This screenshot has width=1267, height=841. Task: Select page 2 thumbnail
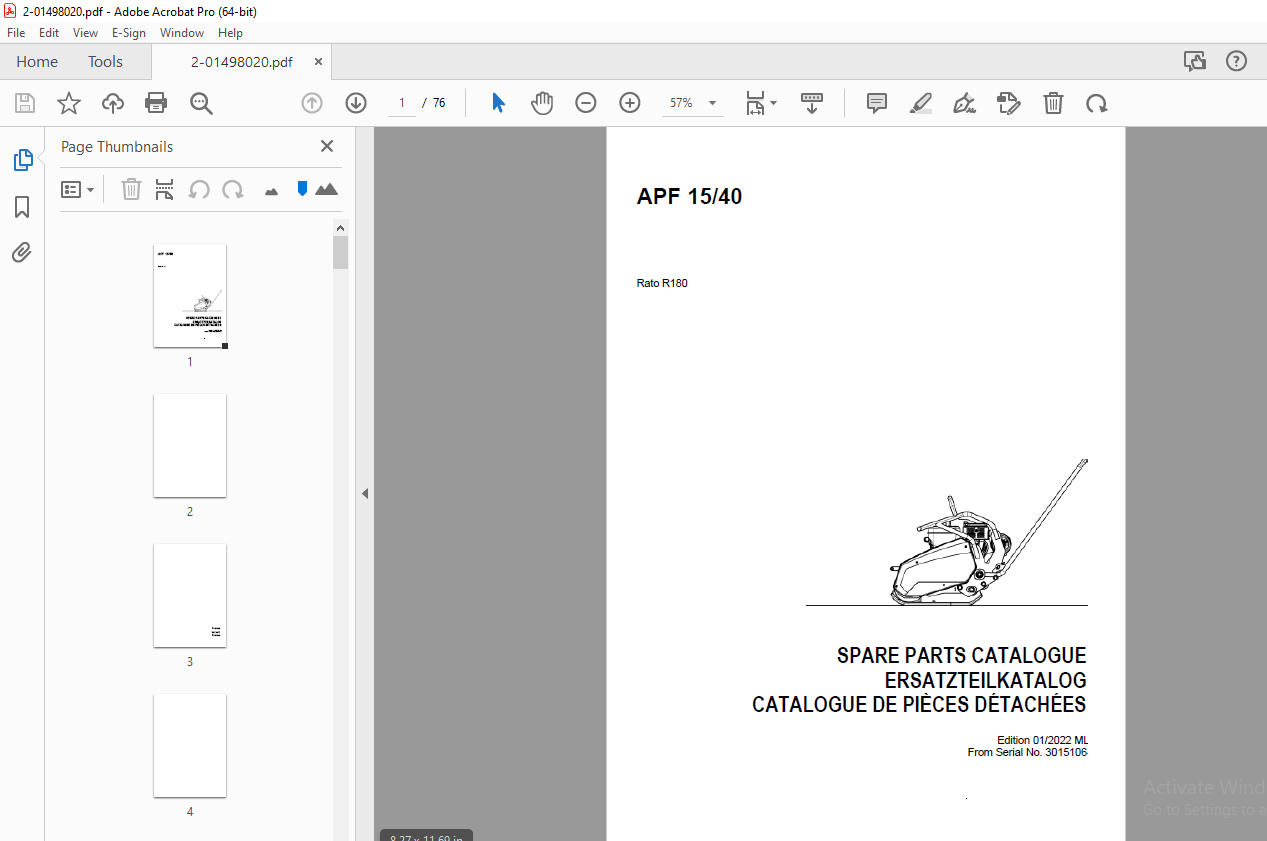(x=190, y=446)
